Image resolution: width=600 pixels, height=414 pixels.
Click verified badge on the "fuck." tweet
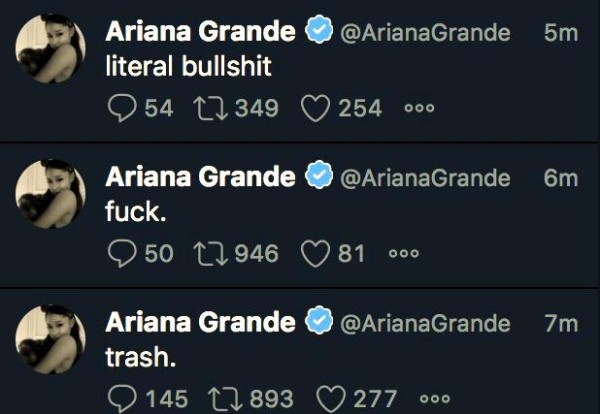(x=319, y=175)
